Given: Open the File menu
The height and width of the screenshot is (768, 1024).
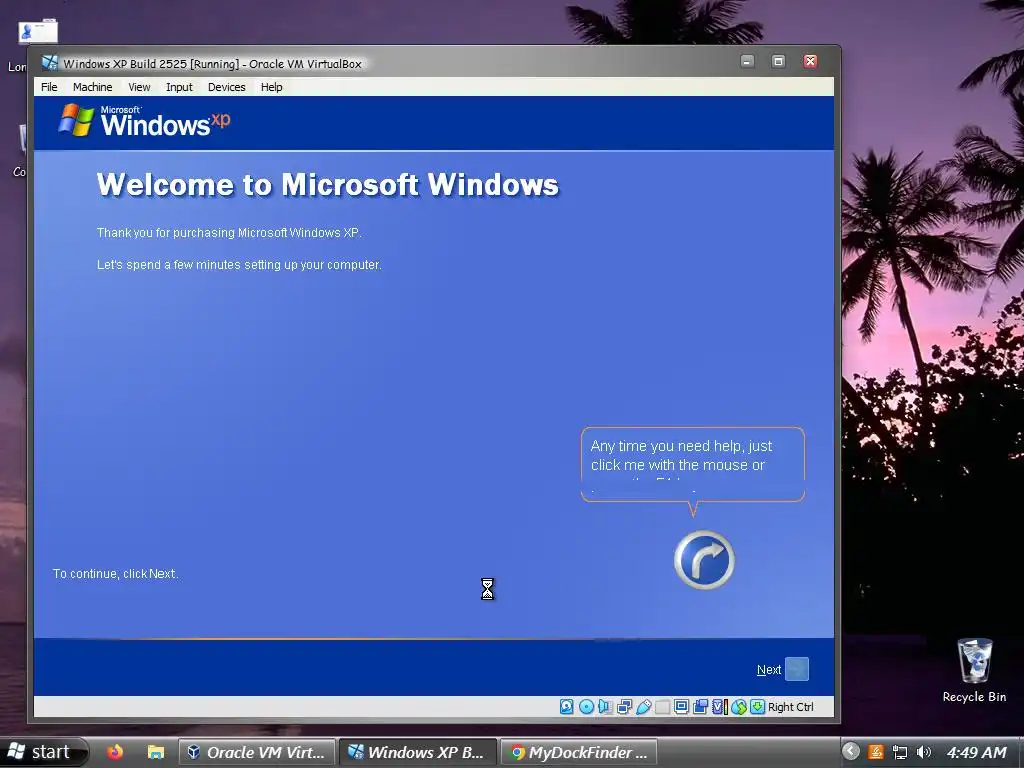Looking at the screenshot, I should click(49, 87).
